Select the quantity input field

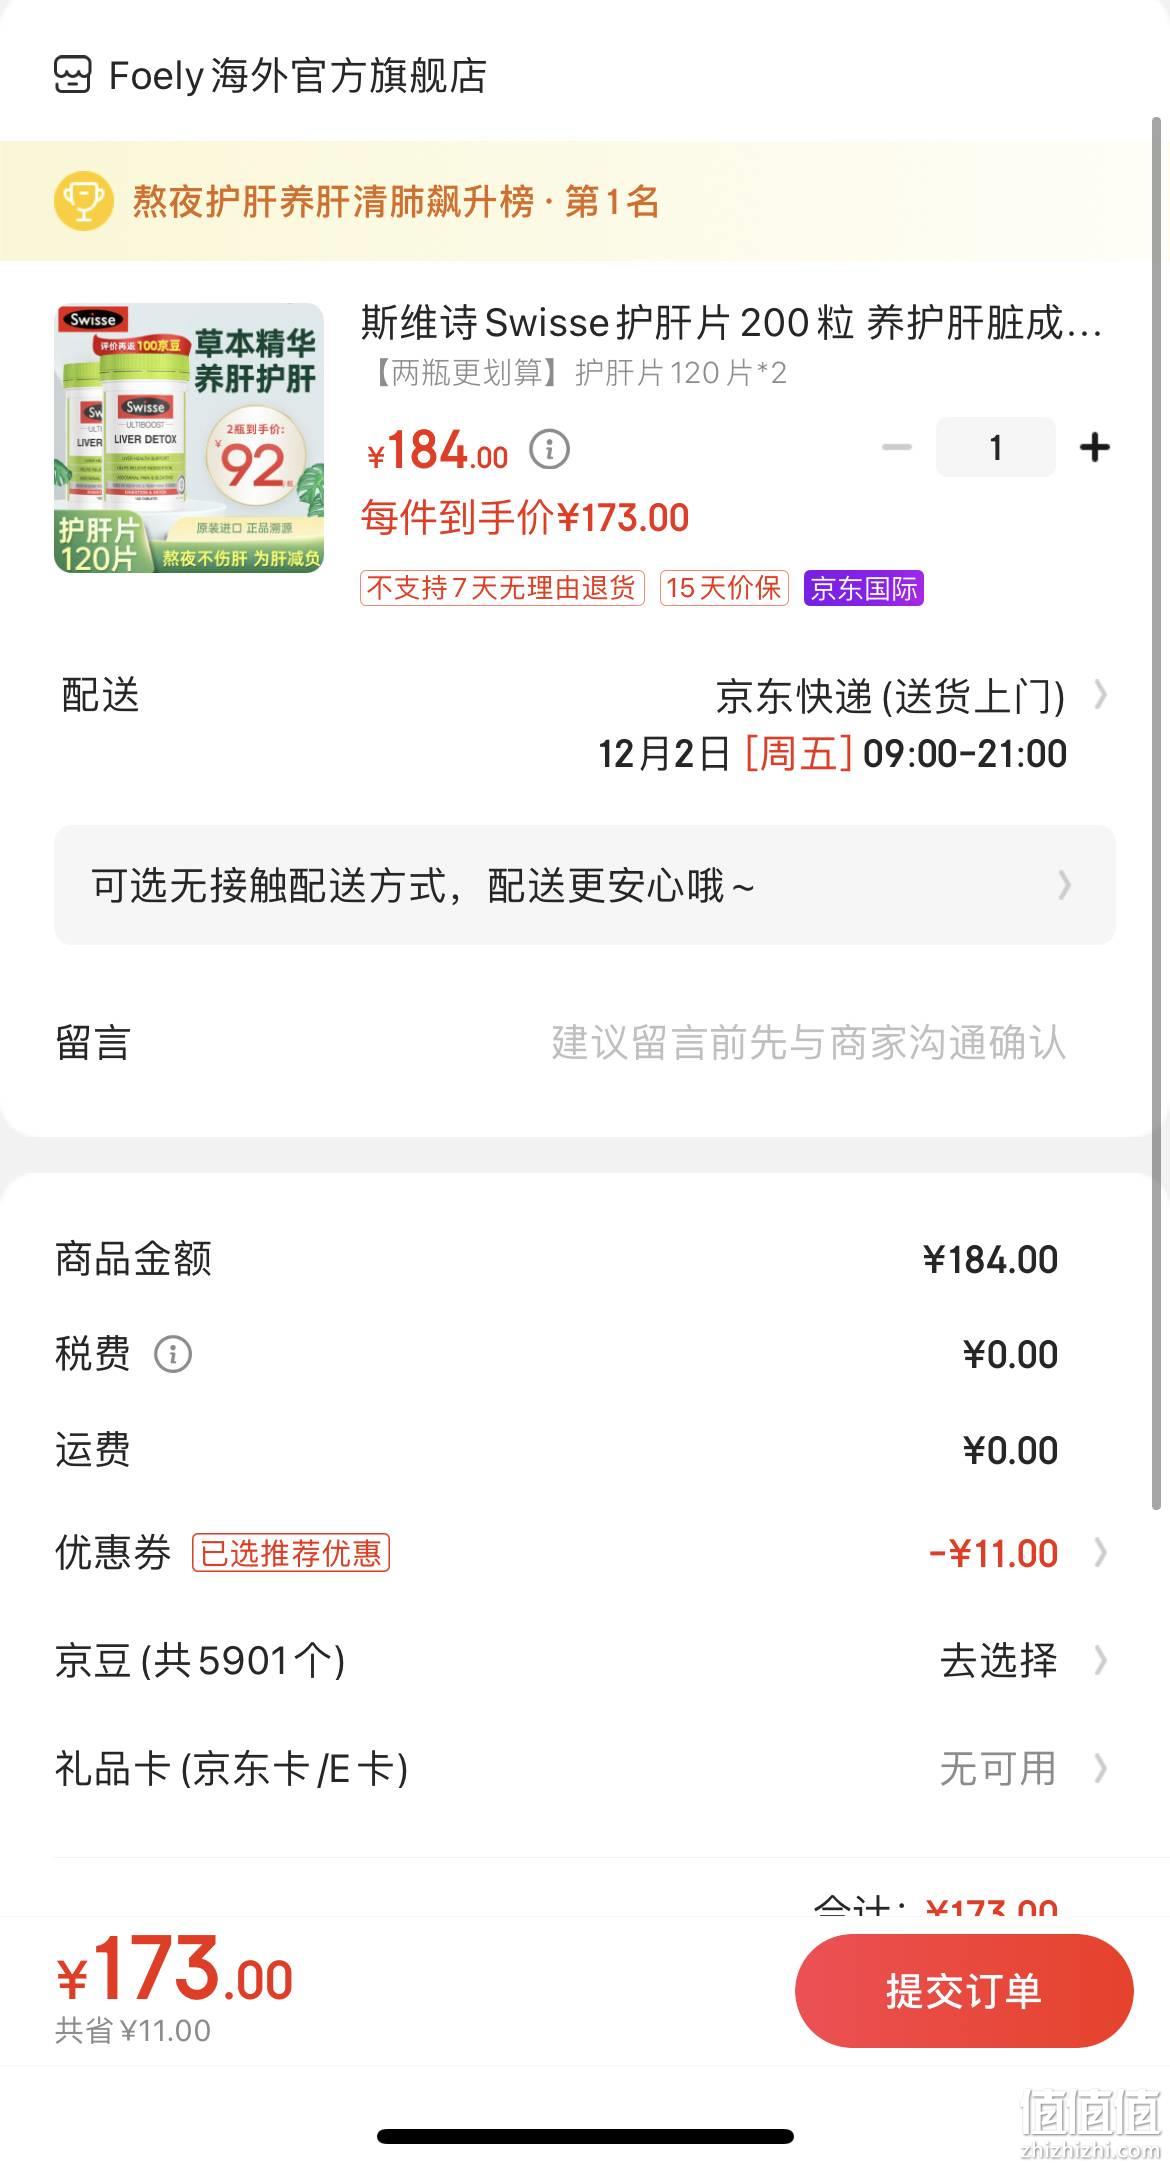pyautogui.click(x=995, y=447)
